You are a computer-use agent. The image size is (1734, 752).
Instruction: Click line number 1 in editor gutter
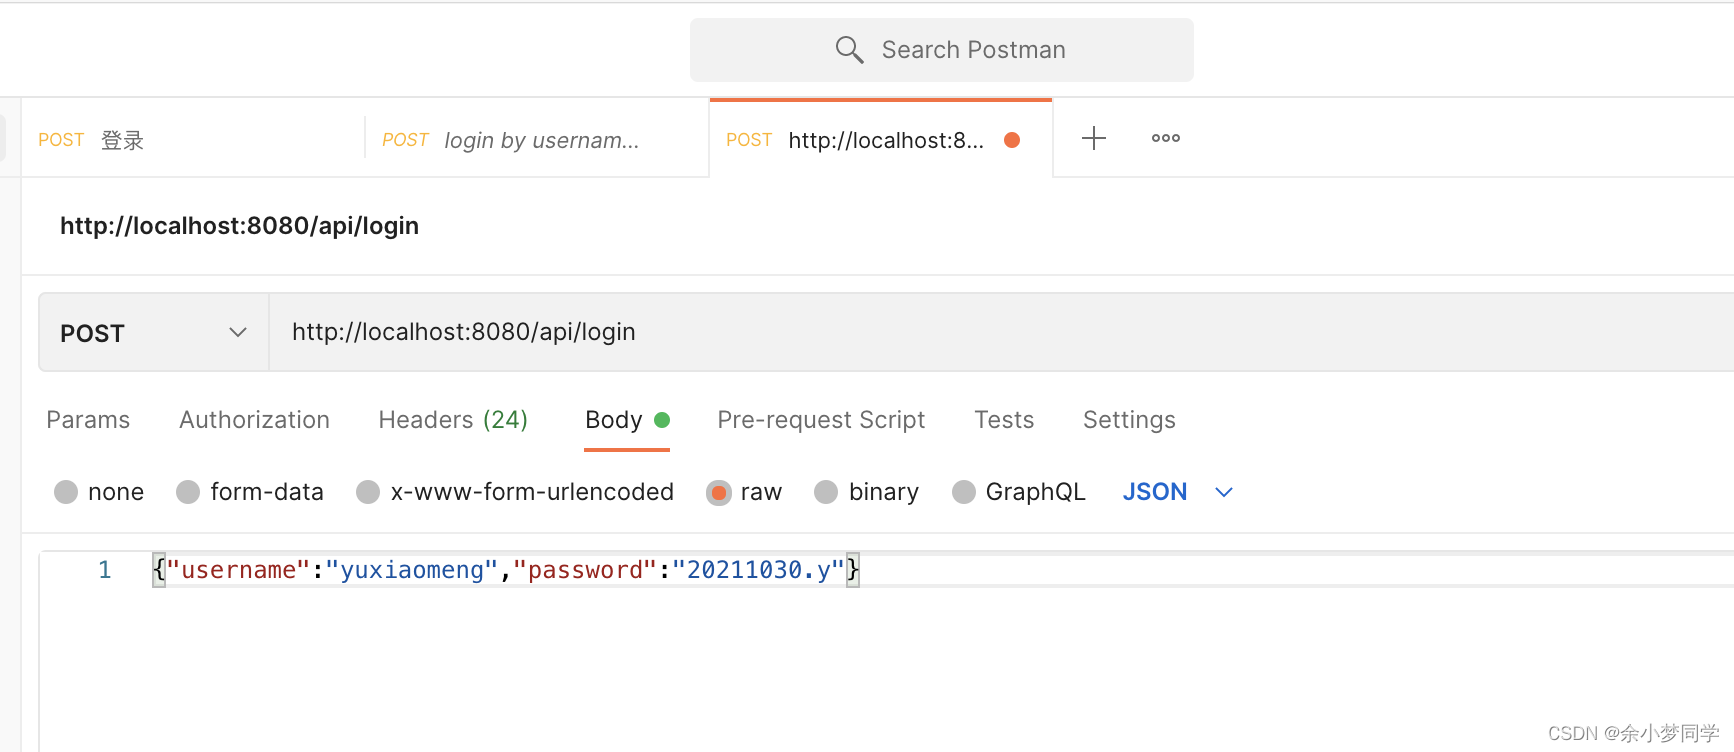105,570
